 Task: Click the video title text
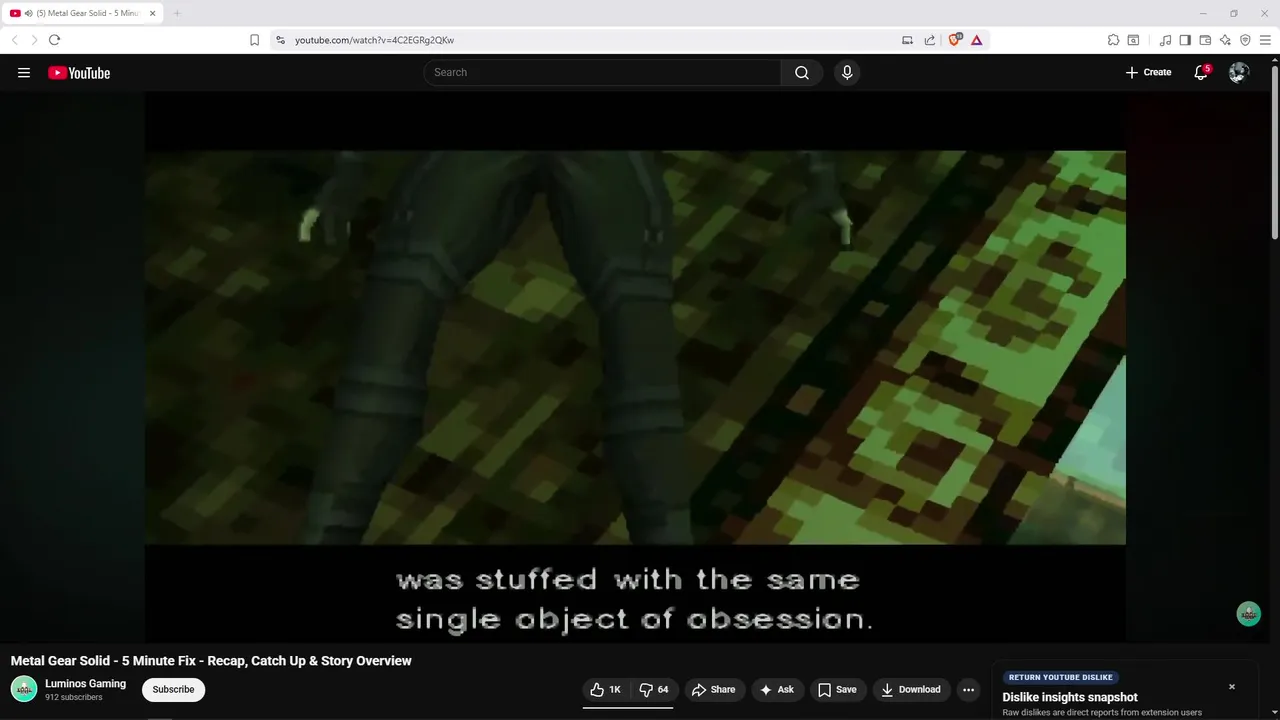[x=211, y=661]
